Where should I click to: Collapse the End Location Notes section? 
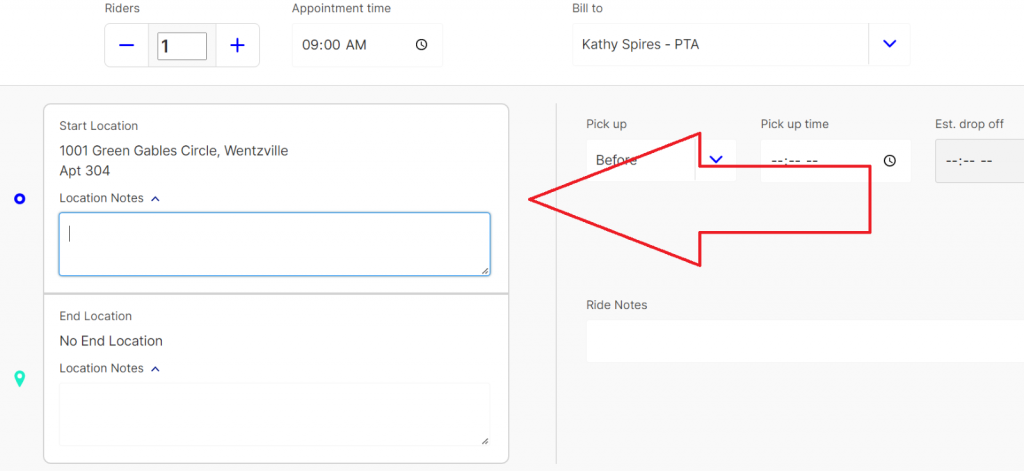(155, 368)
